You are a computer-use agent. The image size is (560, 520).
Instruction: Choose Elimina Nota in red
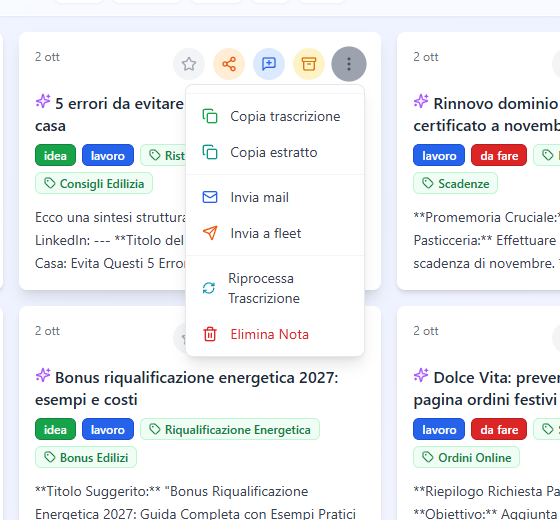click(x=275, y=334)
